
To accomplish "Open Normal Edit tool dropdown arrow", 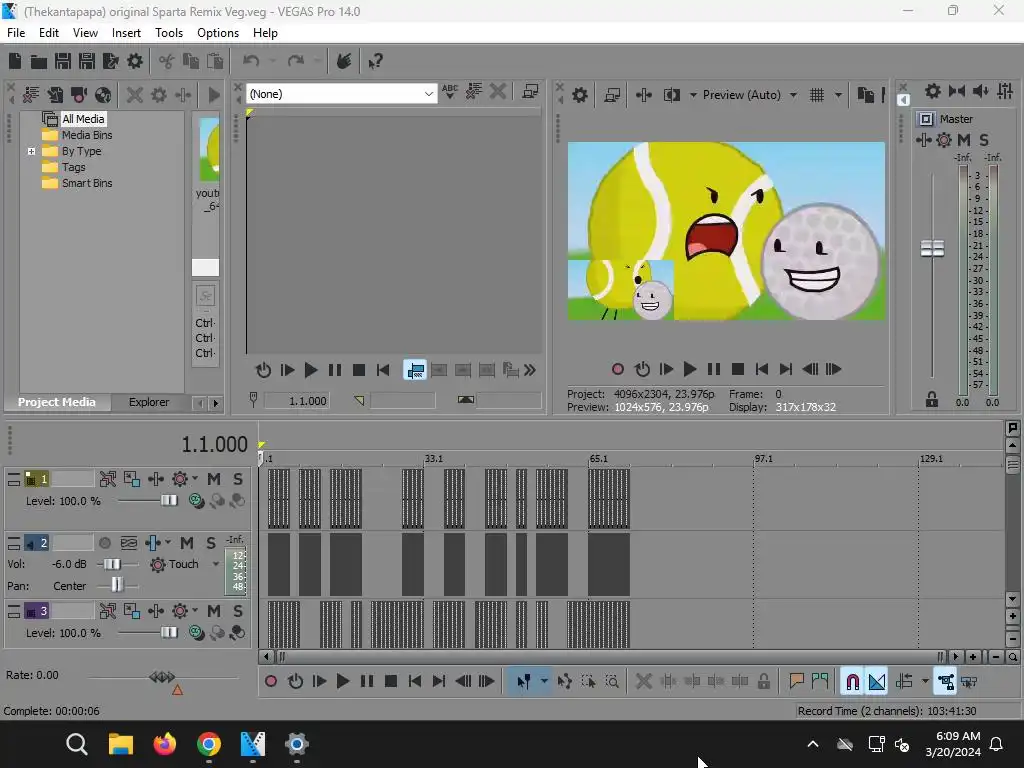I will (x=543, y=682).
